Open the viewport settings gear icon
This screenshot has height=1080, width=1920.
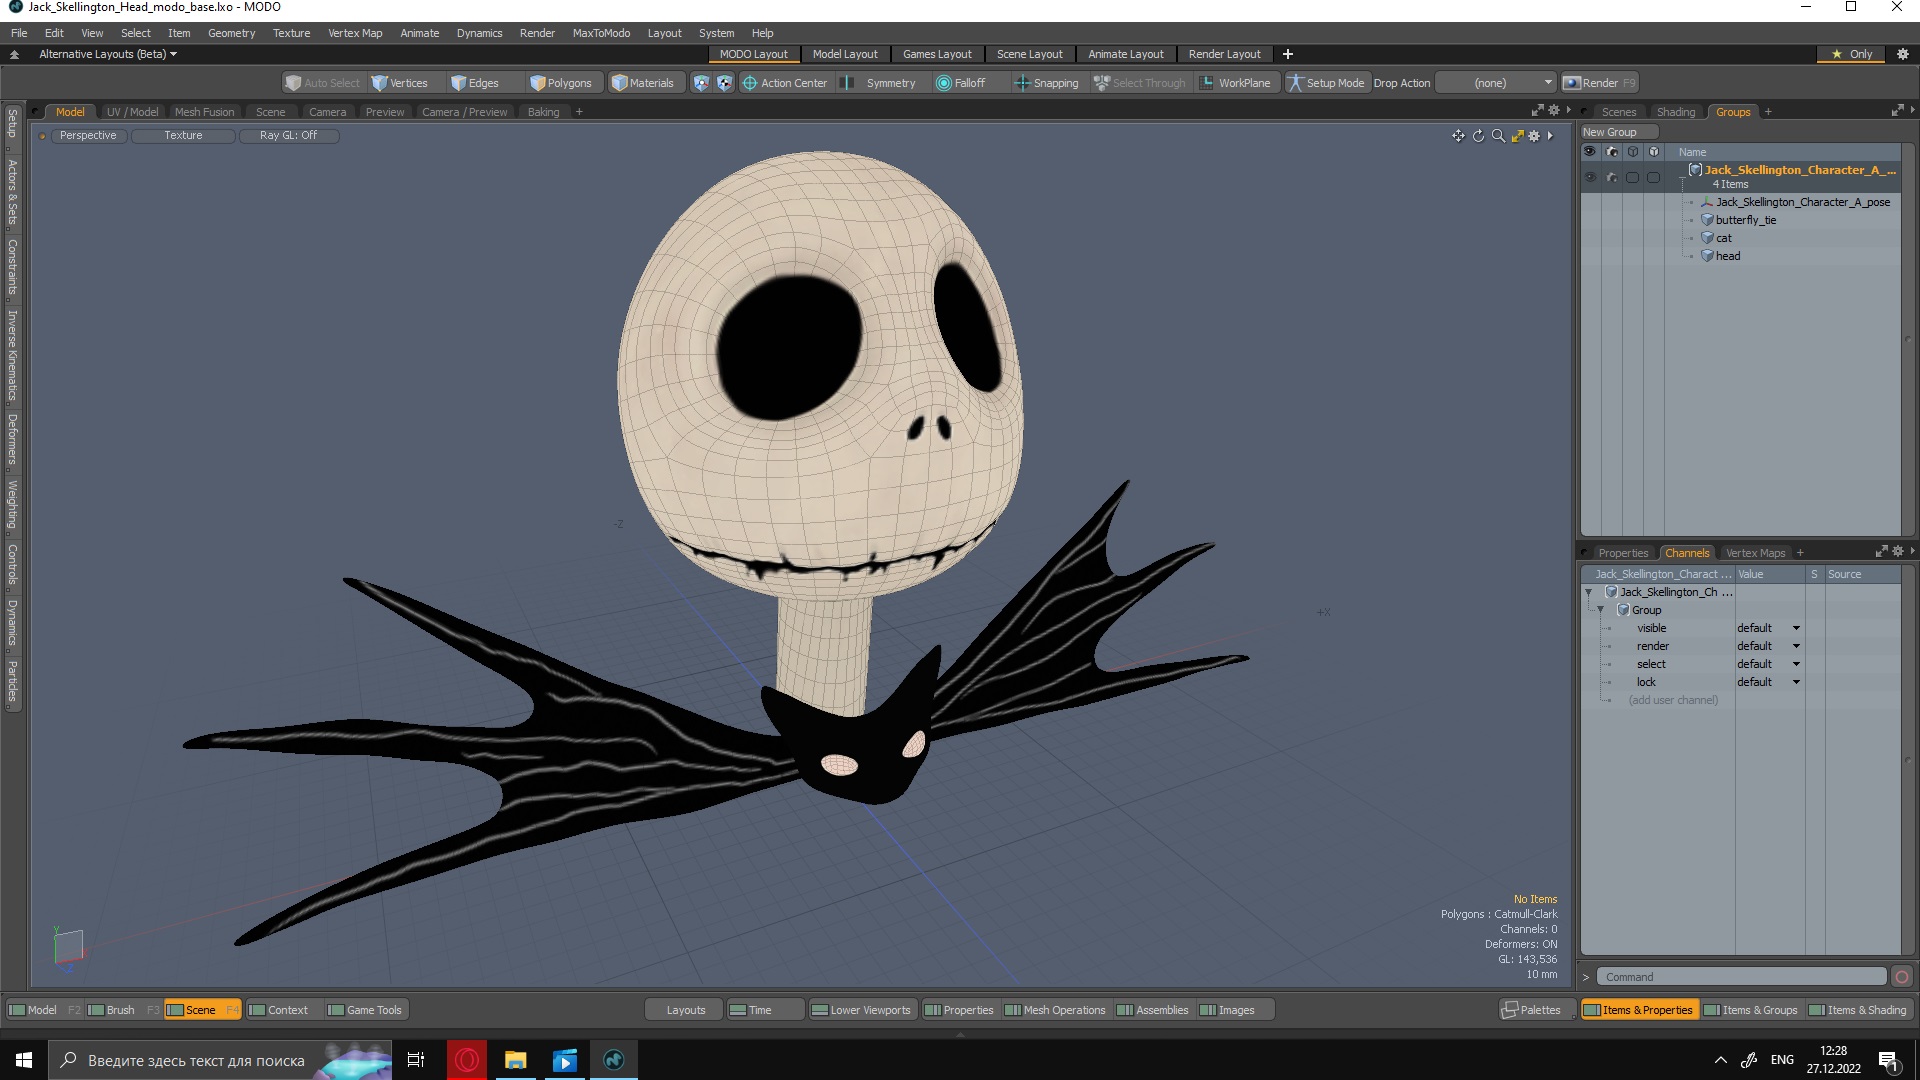pos(1534,136)
